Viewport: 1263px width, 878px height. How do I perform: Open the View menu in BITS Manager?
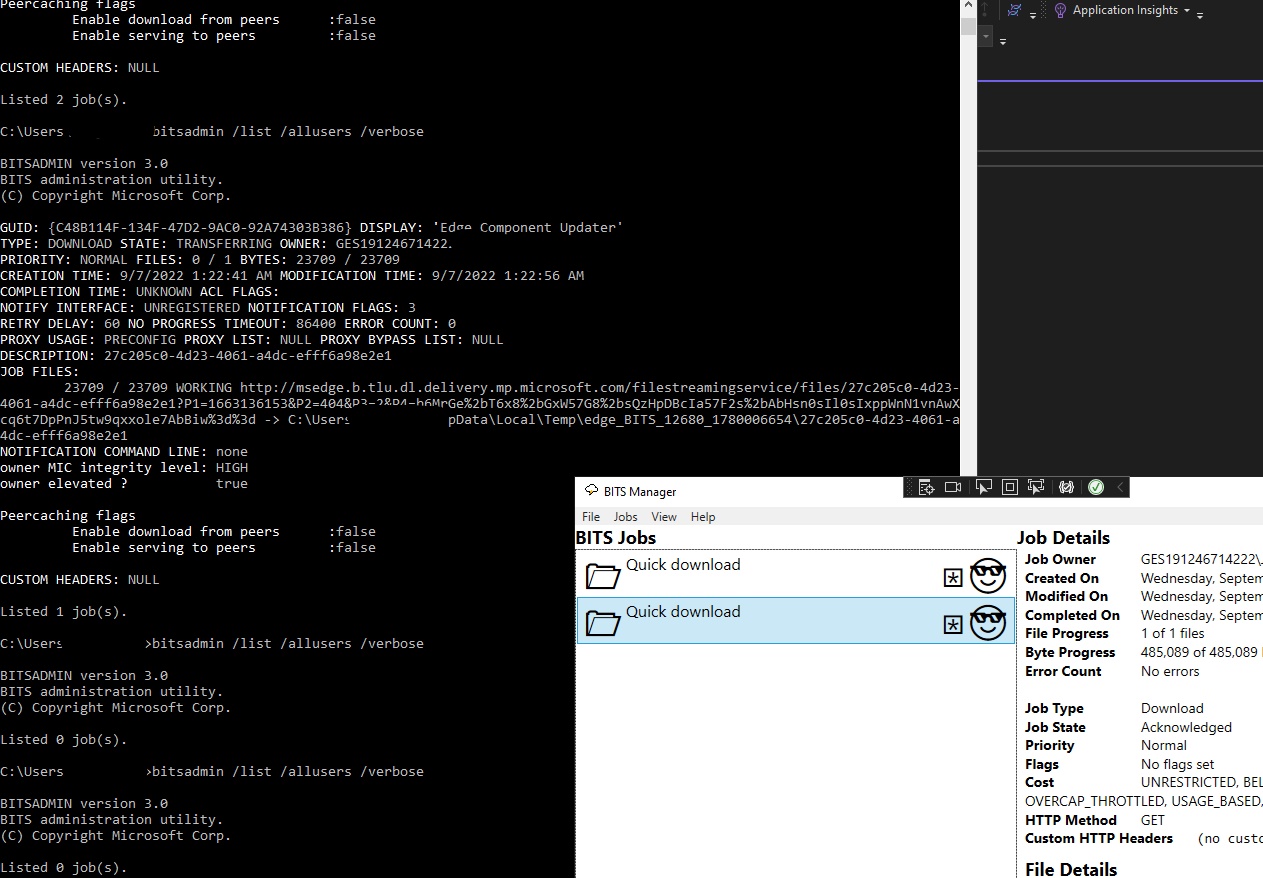pos(663,516)
